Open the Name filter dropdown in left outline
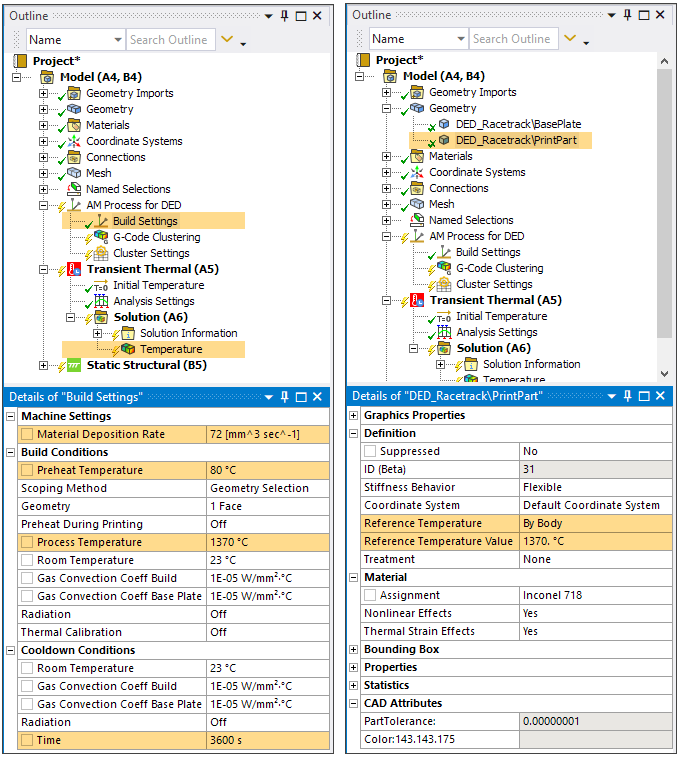This screenshot has height=757, width=684. tap(116, 40)
